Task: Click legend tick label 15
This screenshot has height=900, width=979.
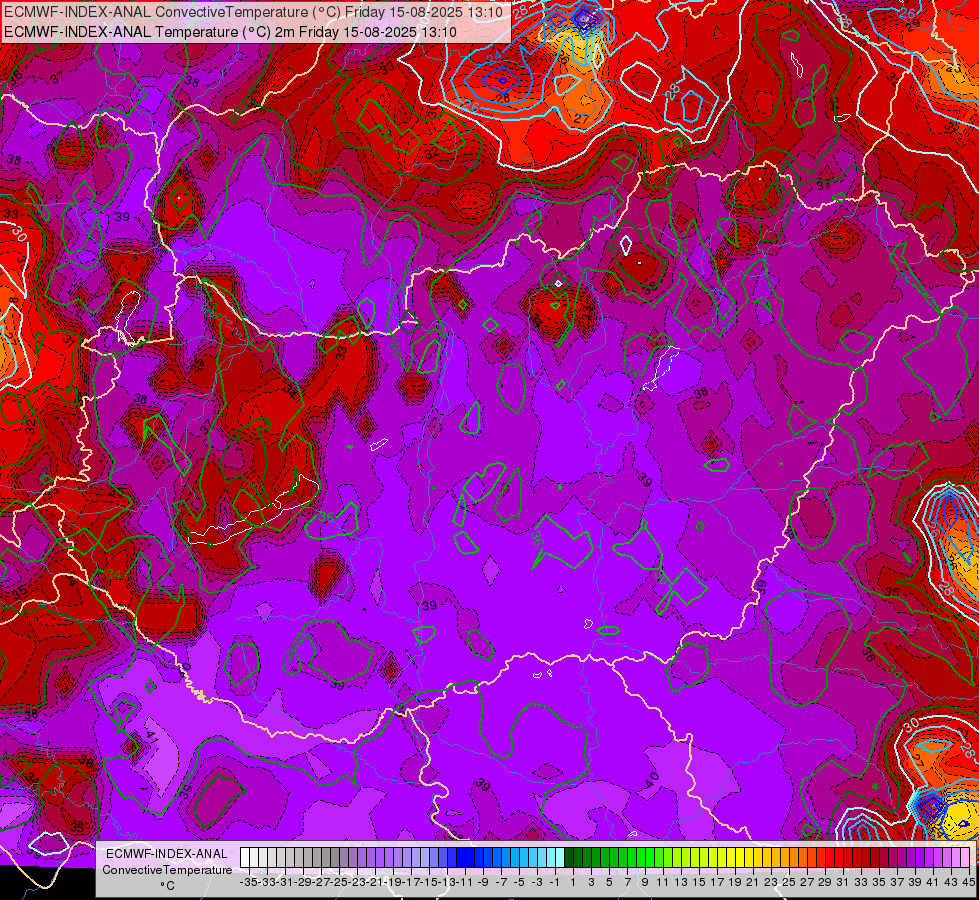Action: point(699,882)
